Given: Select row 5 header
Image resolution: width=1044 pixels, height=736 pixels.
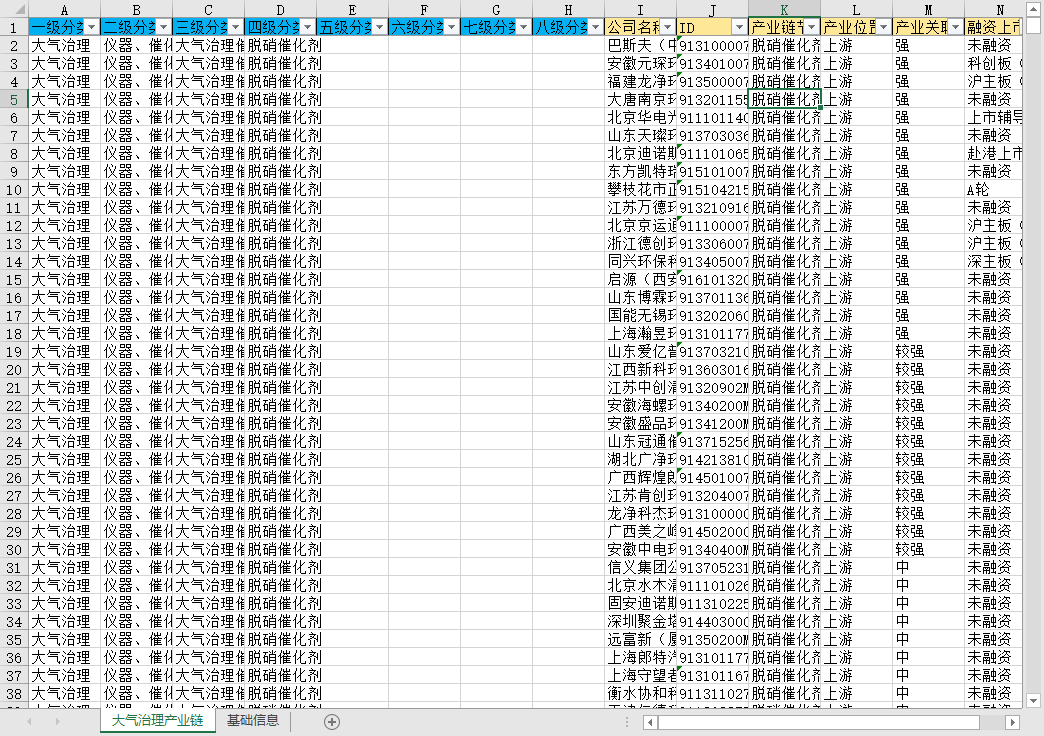Looking at the screenshot, I should pyautogui.click(x=14, y=99).
